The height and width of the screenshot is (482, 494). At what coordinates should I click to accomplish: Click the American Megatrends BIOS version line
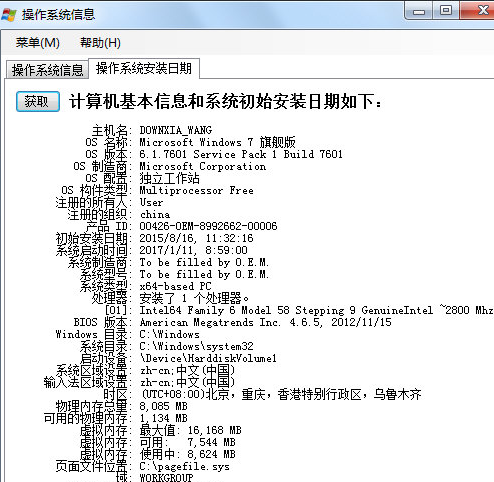[x=265, y=322]
